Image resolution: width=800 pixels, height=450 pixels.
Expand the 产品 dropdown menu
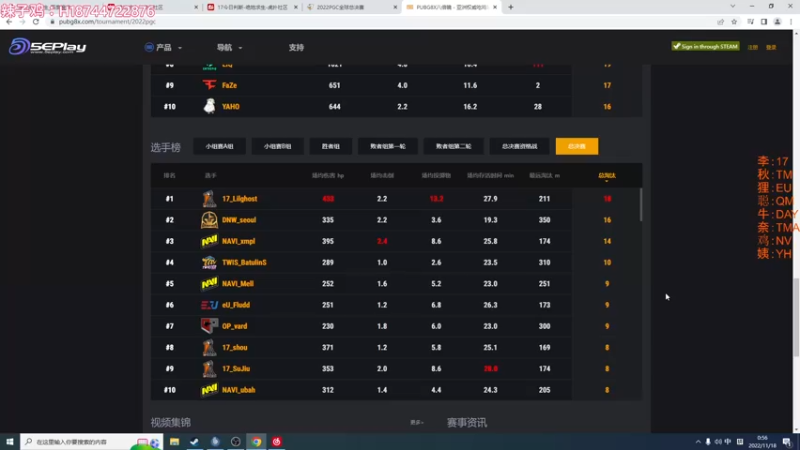pyautogui.click(x=164, y=47)
